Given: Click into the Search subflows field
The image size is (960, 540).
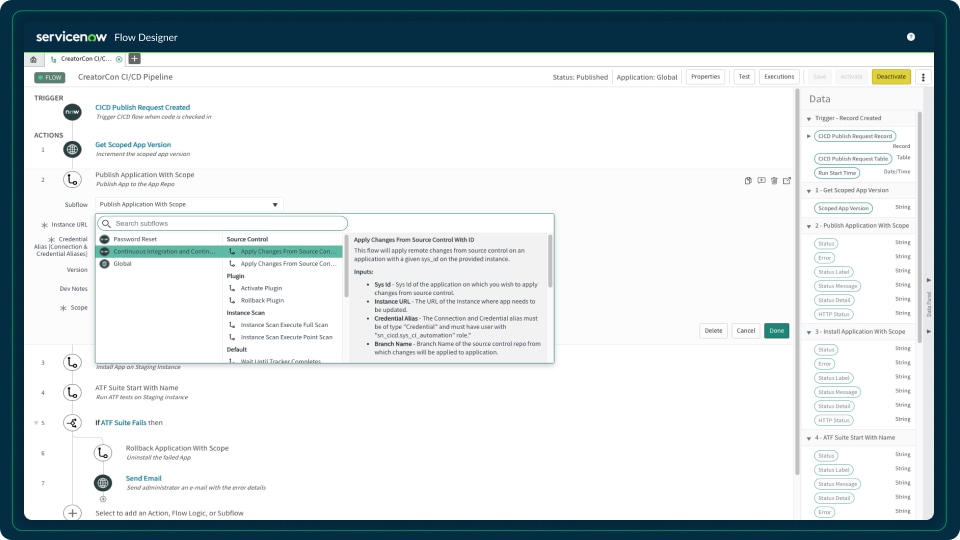Looking at the screenshot, I should (x=222, y=223).
